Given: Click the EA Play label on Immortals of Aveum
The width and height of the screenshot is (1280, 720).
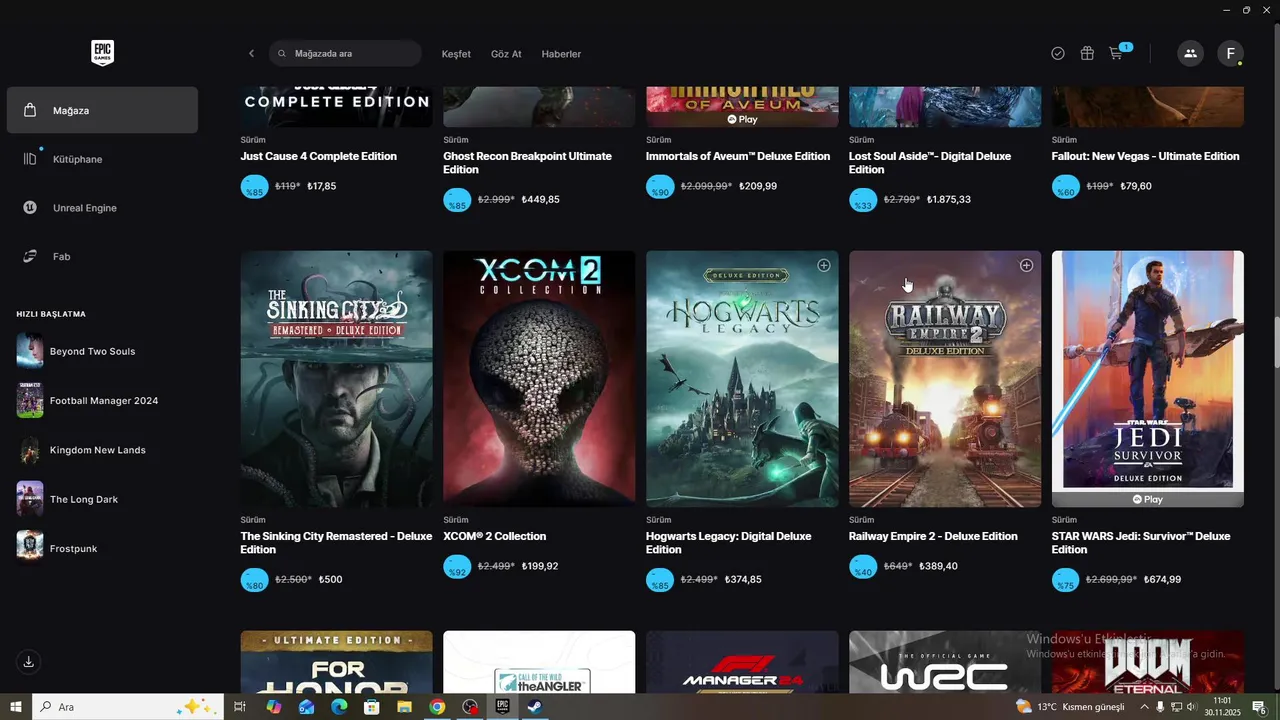Looking at the screenshot, I should click(x=742, y=119).
